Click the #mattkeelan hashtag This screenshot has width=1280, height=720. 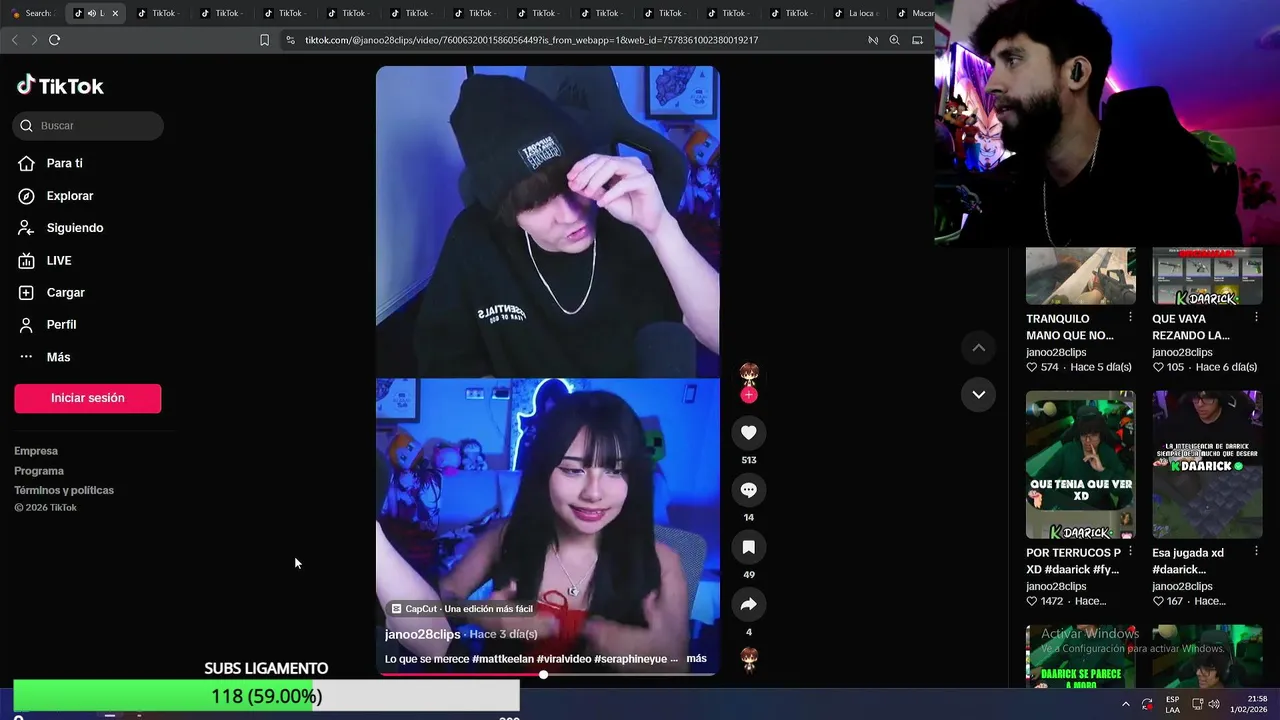pos(503,659)
